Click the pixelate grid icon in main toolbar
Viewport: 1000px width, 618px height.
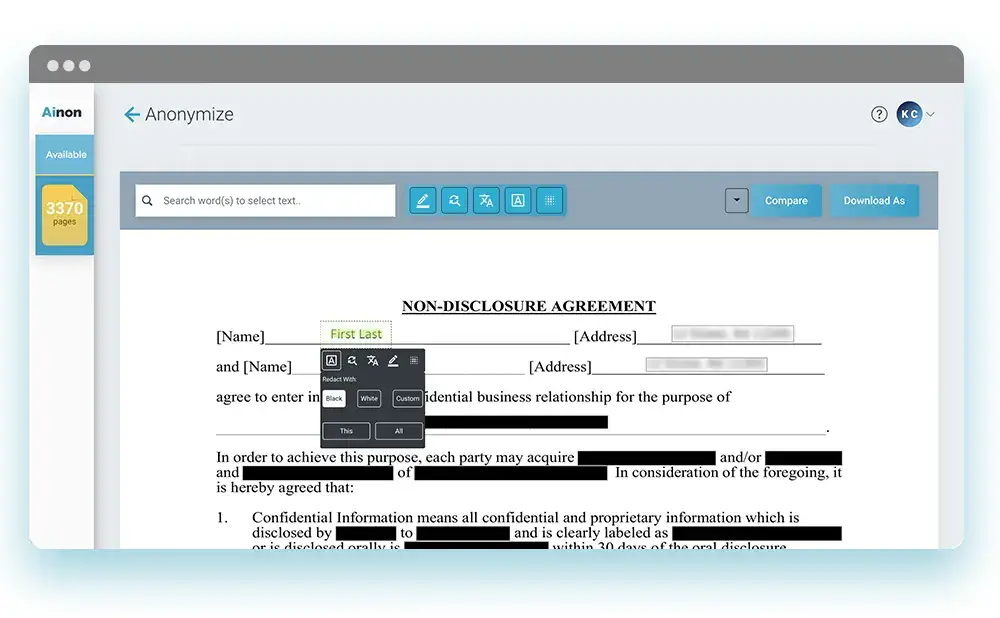(x=549, y=201)
